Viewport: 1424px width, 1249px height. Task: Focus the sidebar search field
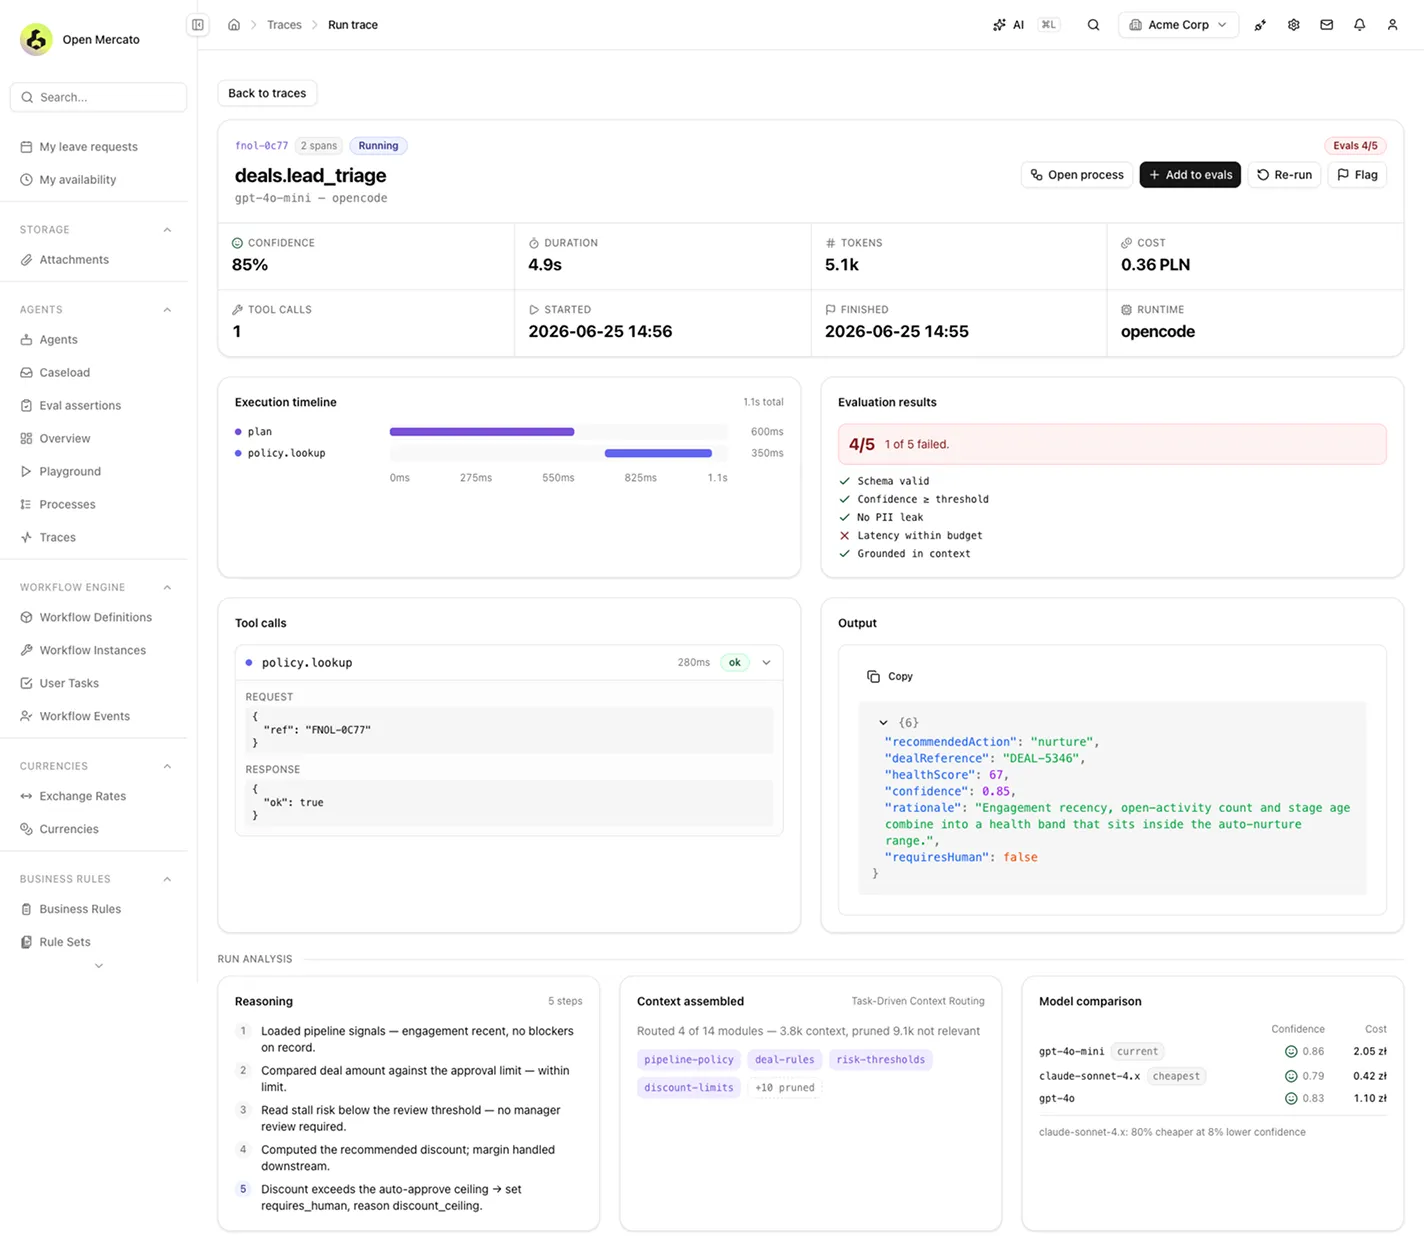[x=98, y=97]
